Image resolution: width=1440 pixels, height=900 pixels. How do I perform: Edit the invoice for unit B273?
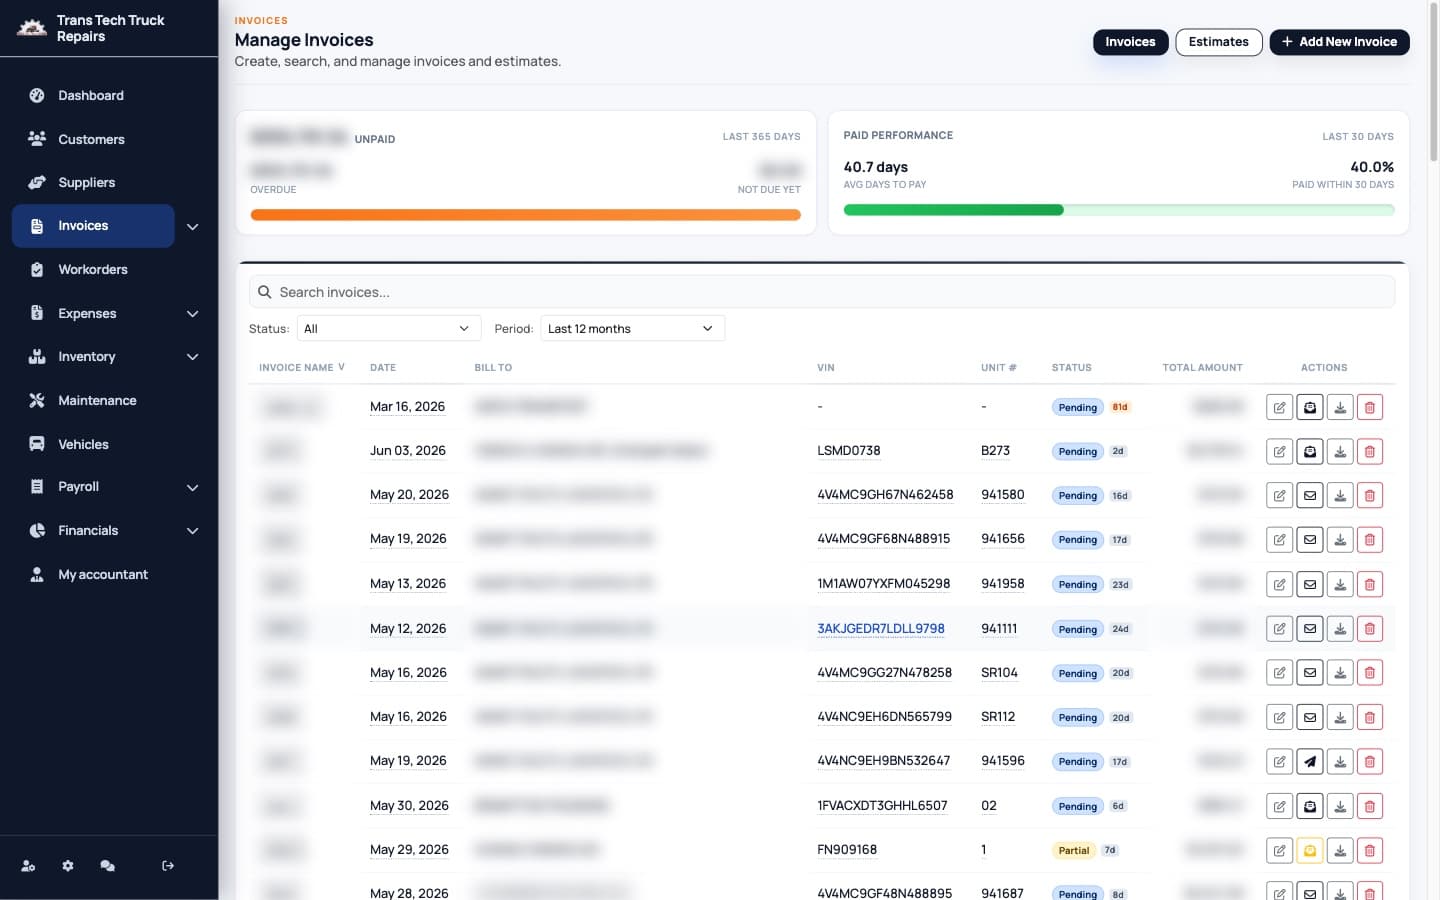(x=1279, y=451)
